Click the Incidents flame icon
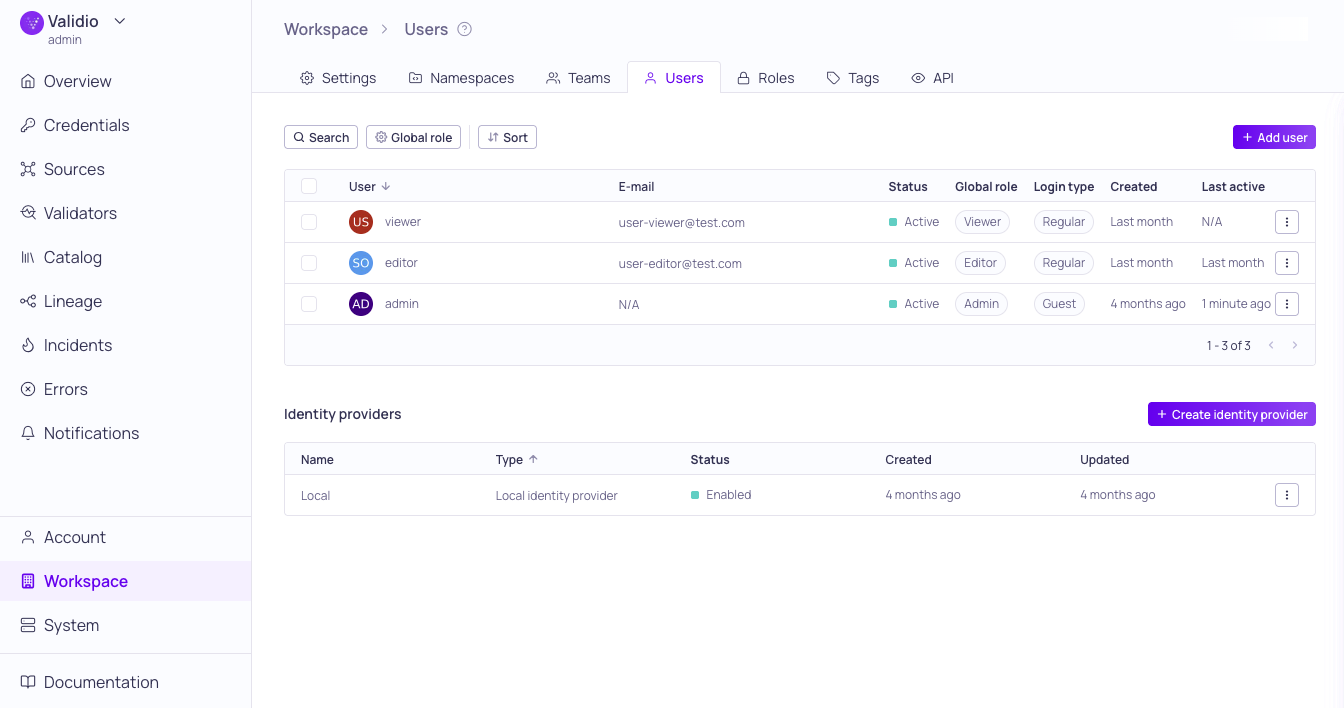 28,345
